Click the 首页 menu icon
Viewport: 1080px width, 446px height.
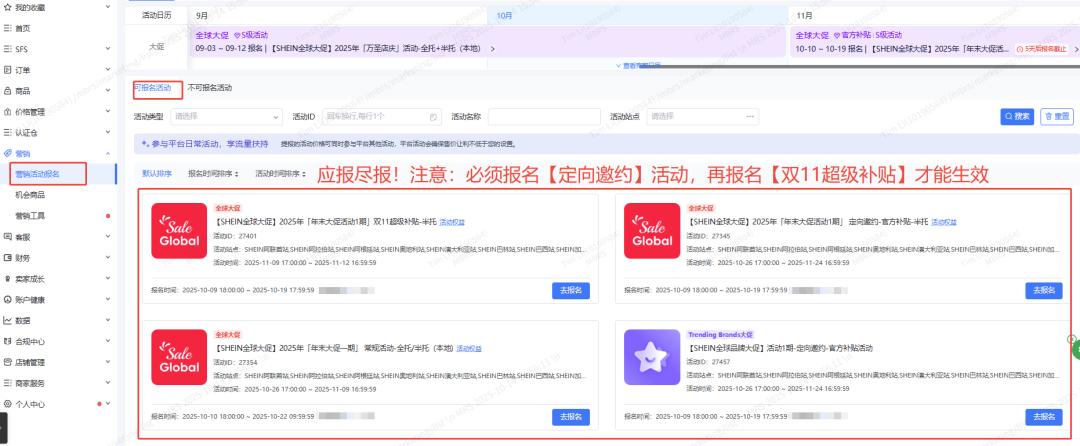pos(8,28)
